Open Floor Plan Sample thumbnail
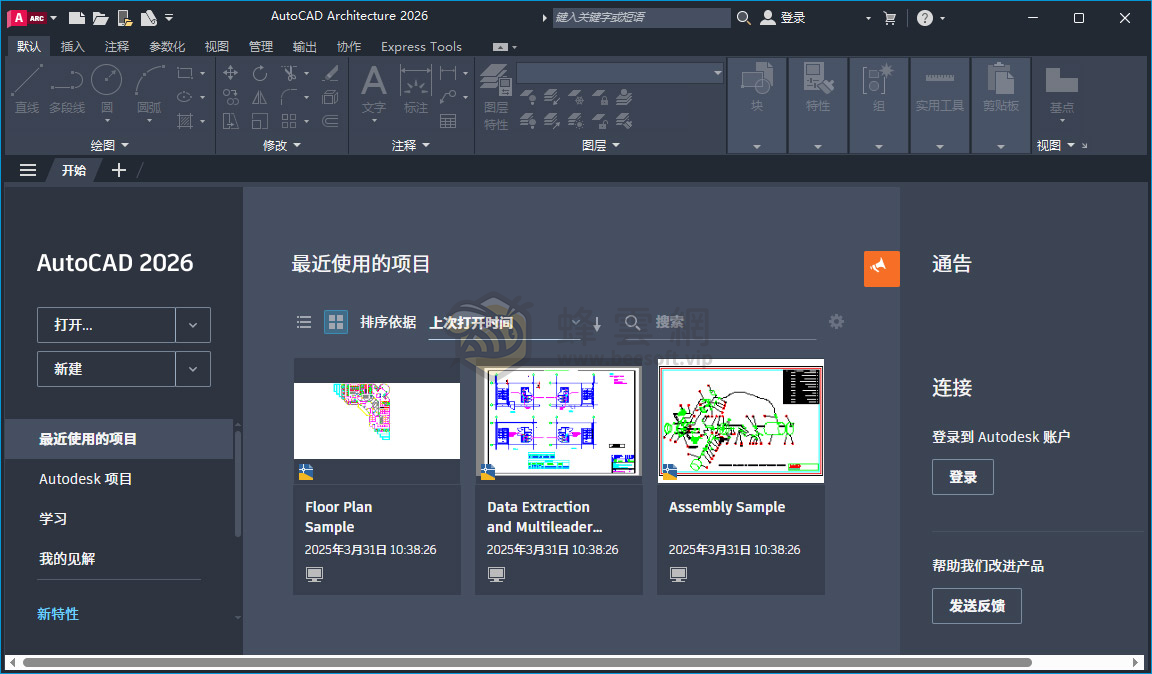 [377, 420]
